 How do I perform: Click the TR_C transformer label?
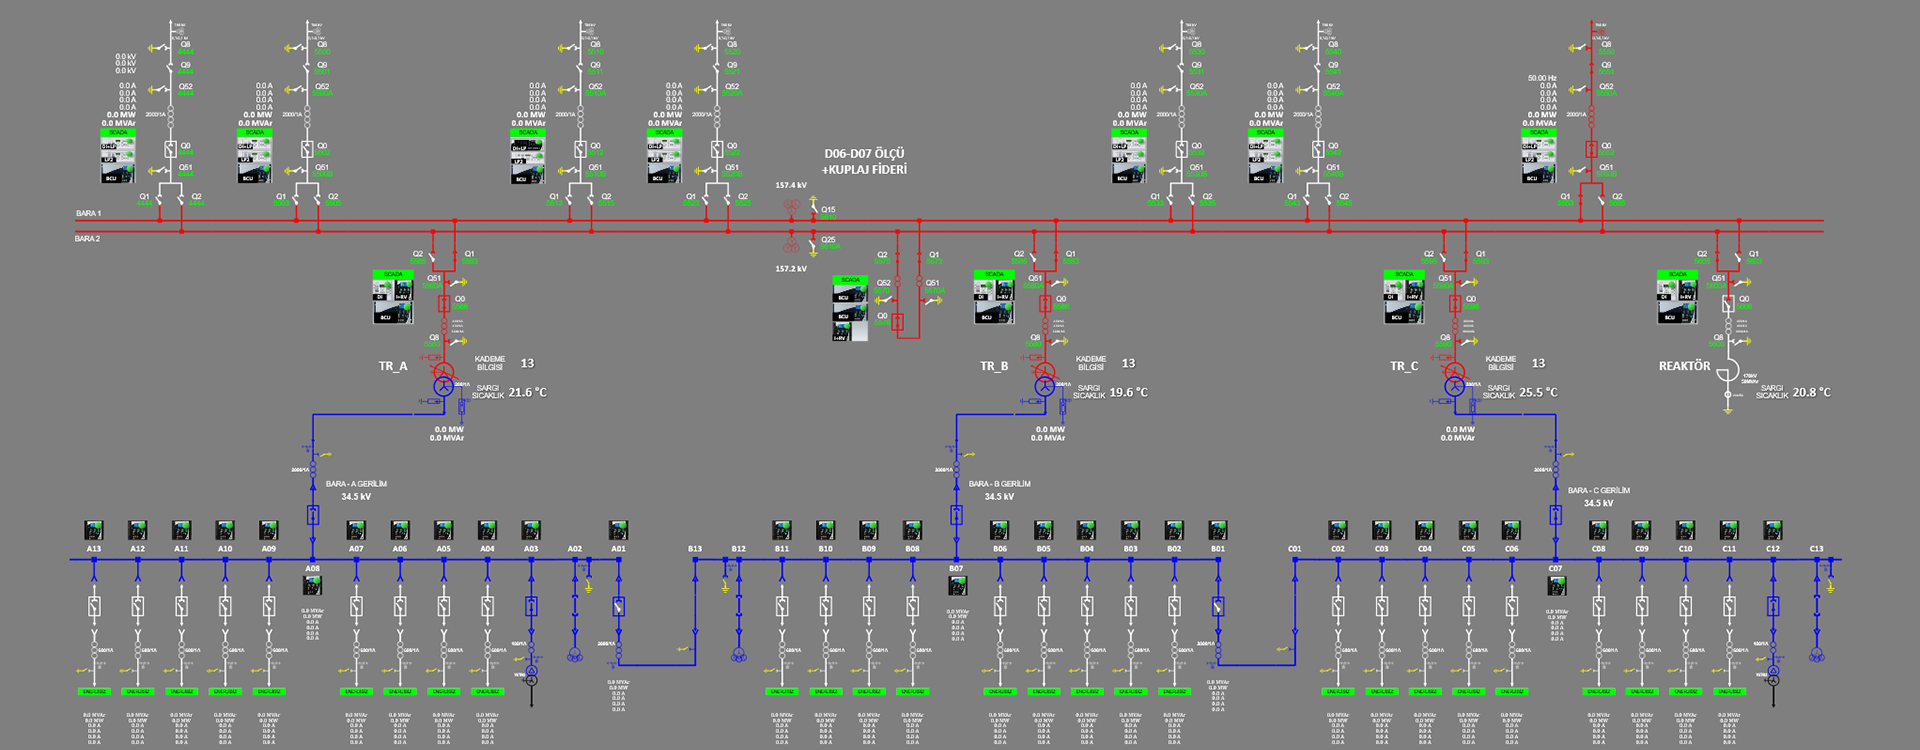1404,366
